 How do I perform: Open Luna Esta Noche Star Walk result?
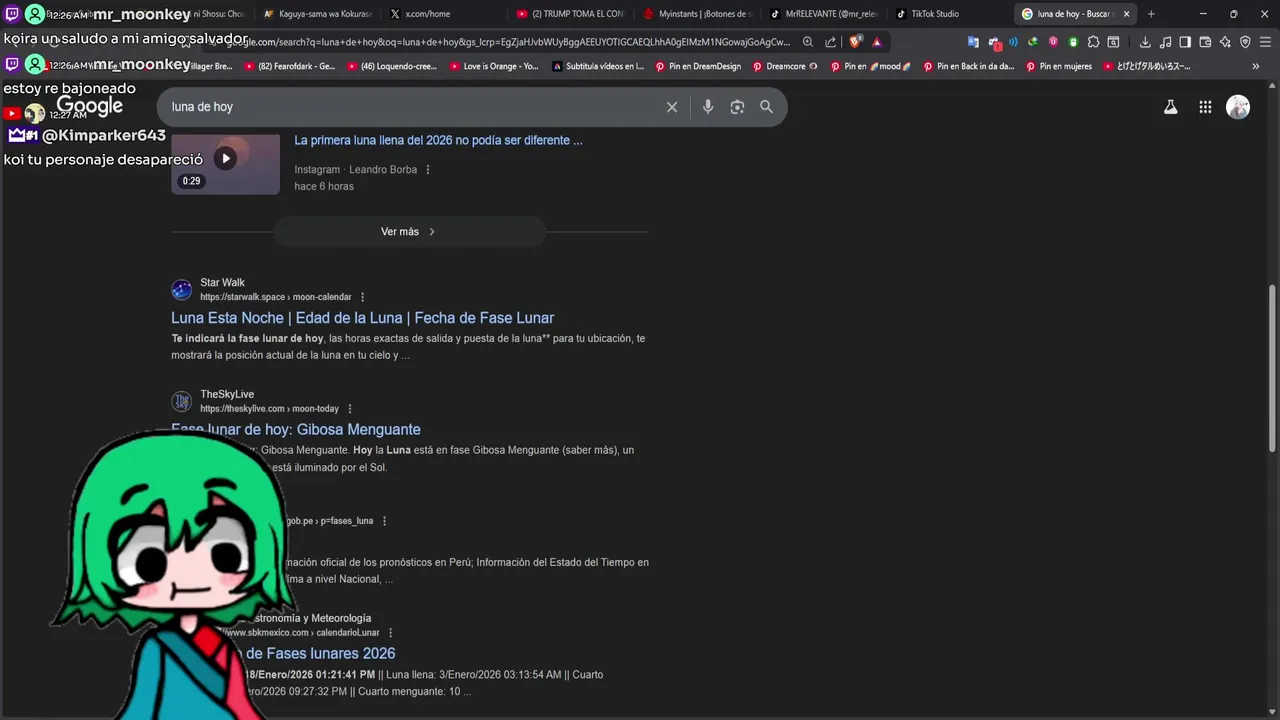tap(362, 318)
